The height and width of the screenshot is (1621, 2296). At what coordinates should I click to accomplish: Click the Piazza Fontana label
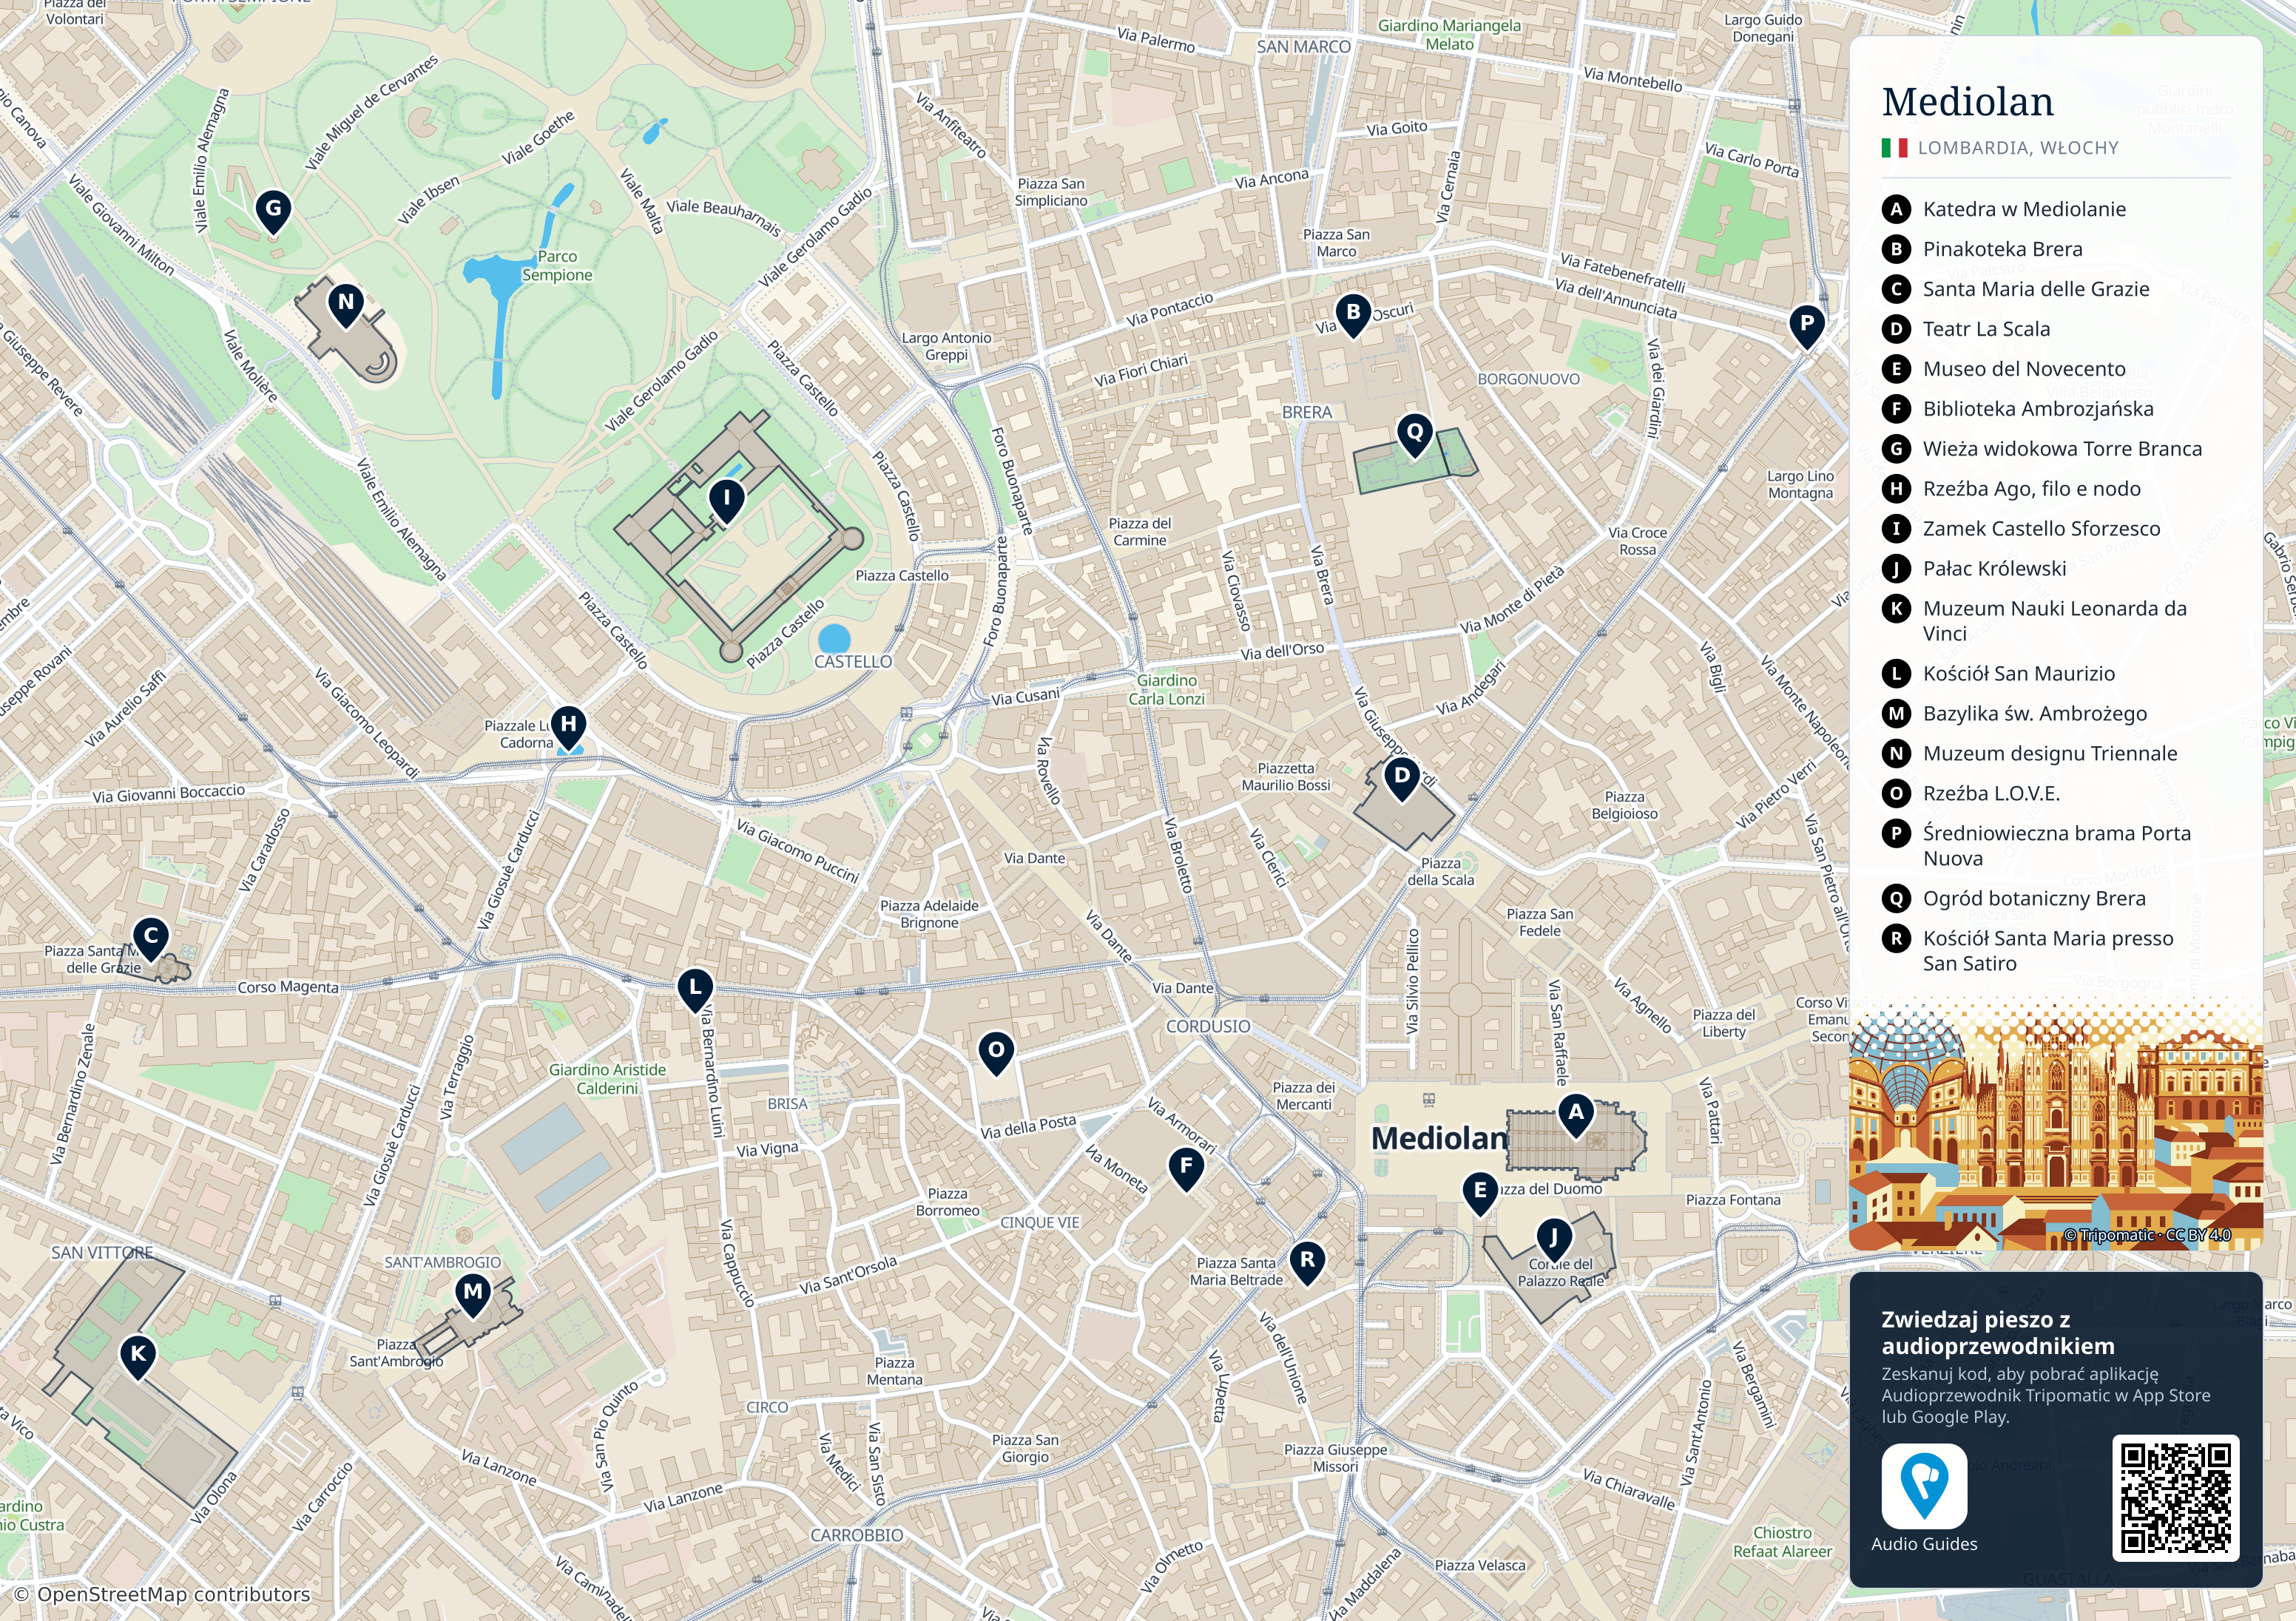click(1733, 1200)
